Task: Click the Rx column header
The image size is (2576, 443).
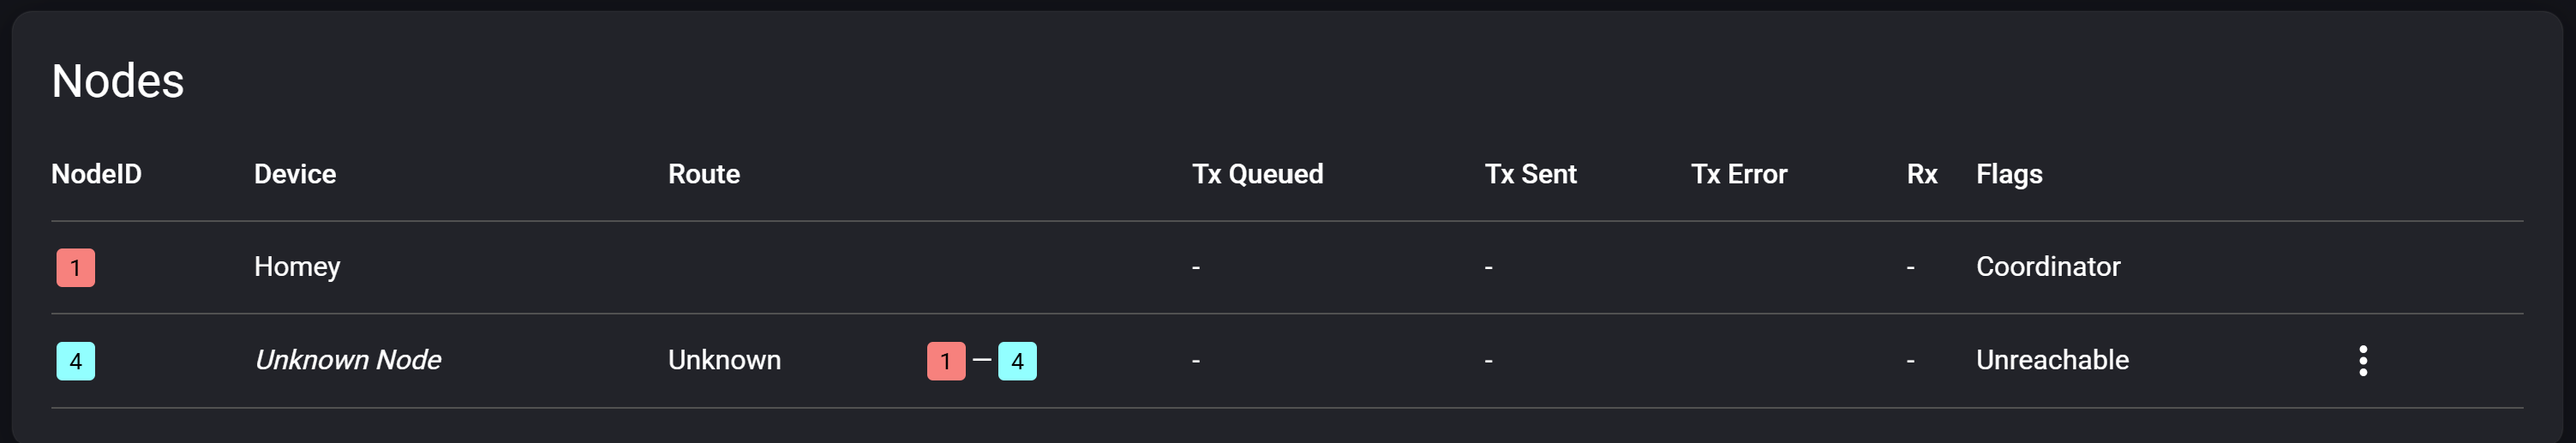Action: coord(1921,174)
